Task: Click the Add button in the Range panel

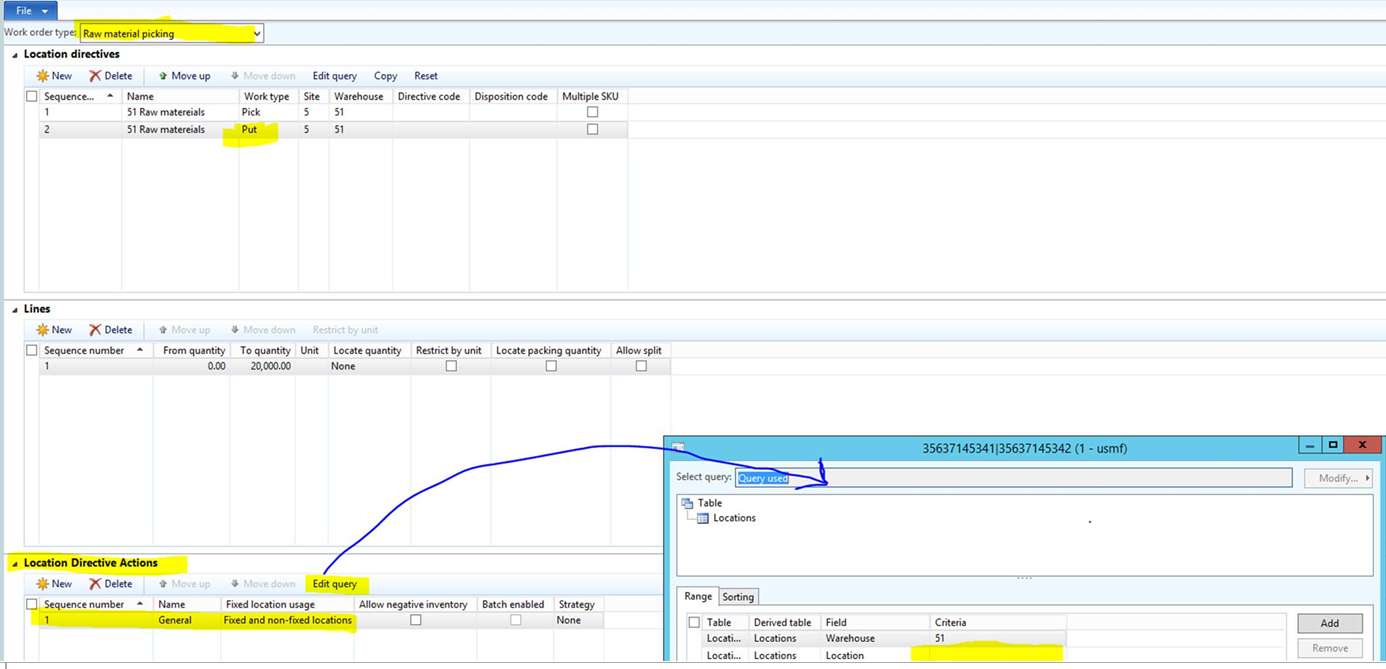Action: click(x=1329, y=622)
